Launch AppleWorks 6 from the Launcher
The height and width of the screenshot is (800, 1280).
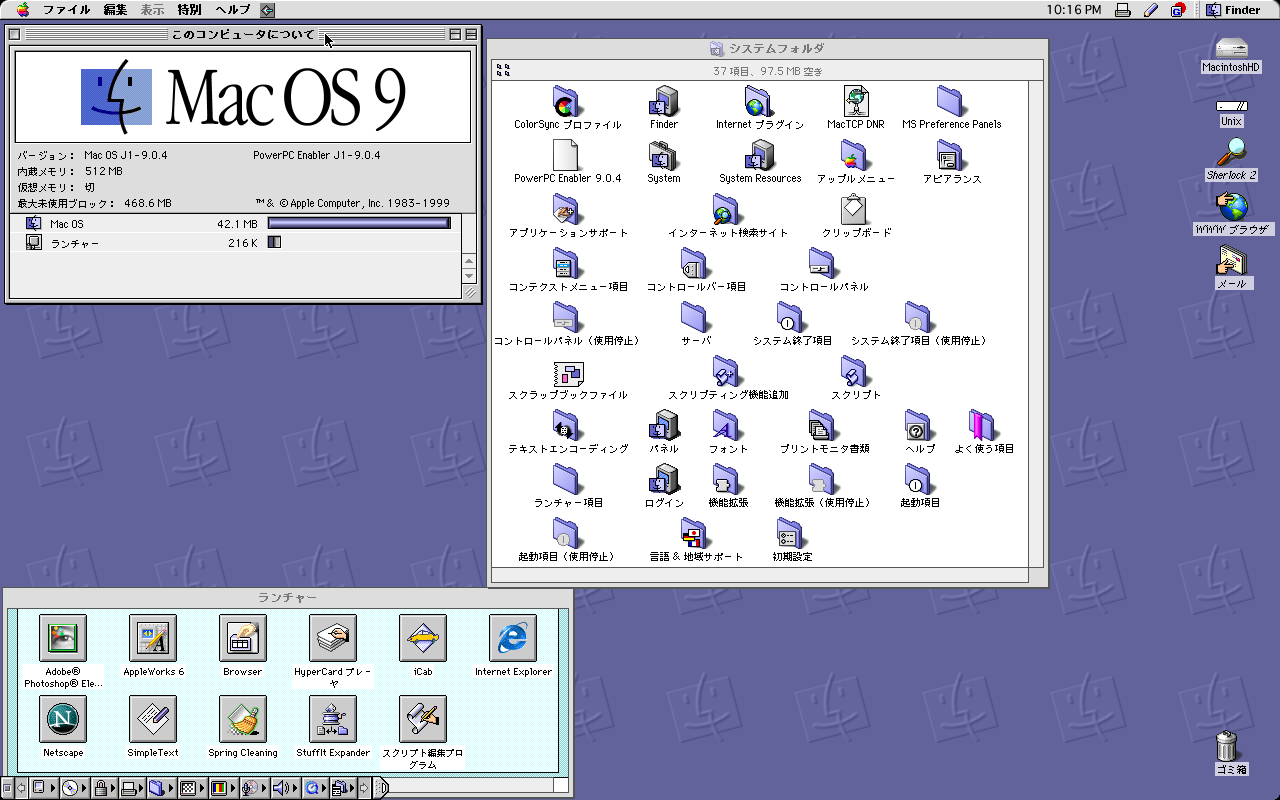coord(153,638)
